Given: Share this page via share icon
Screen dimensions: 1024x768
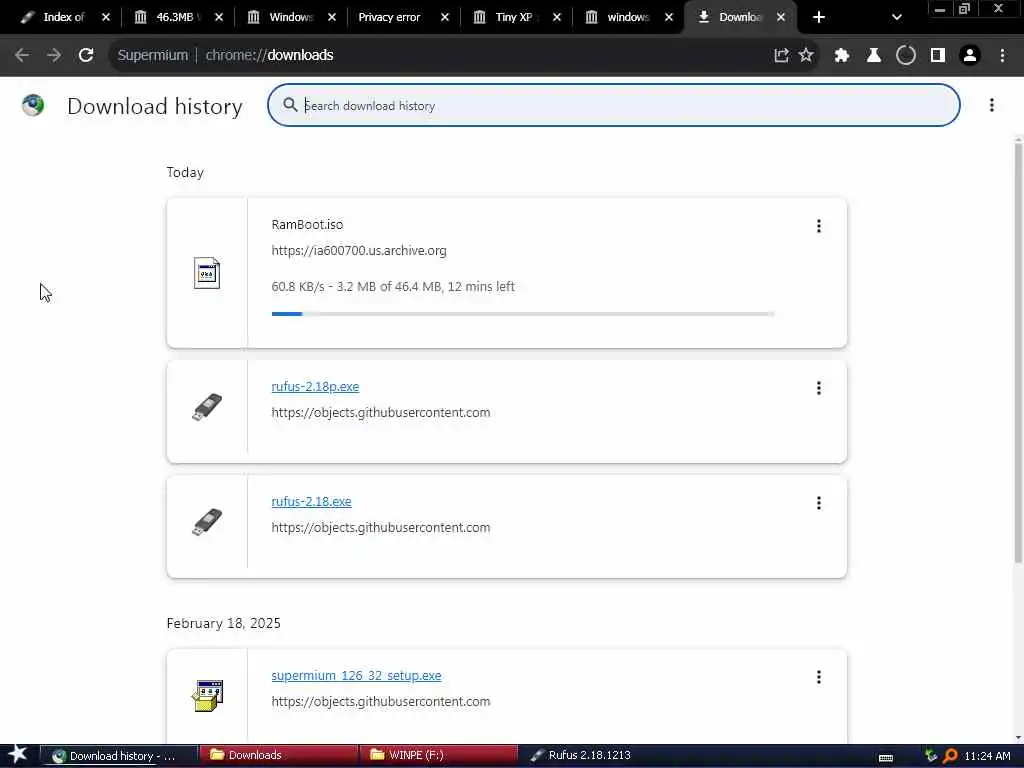Looking at the screenshot, I should (781, 56).
